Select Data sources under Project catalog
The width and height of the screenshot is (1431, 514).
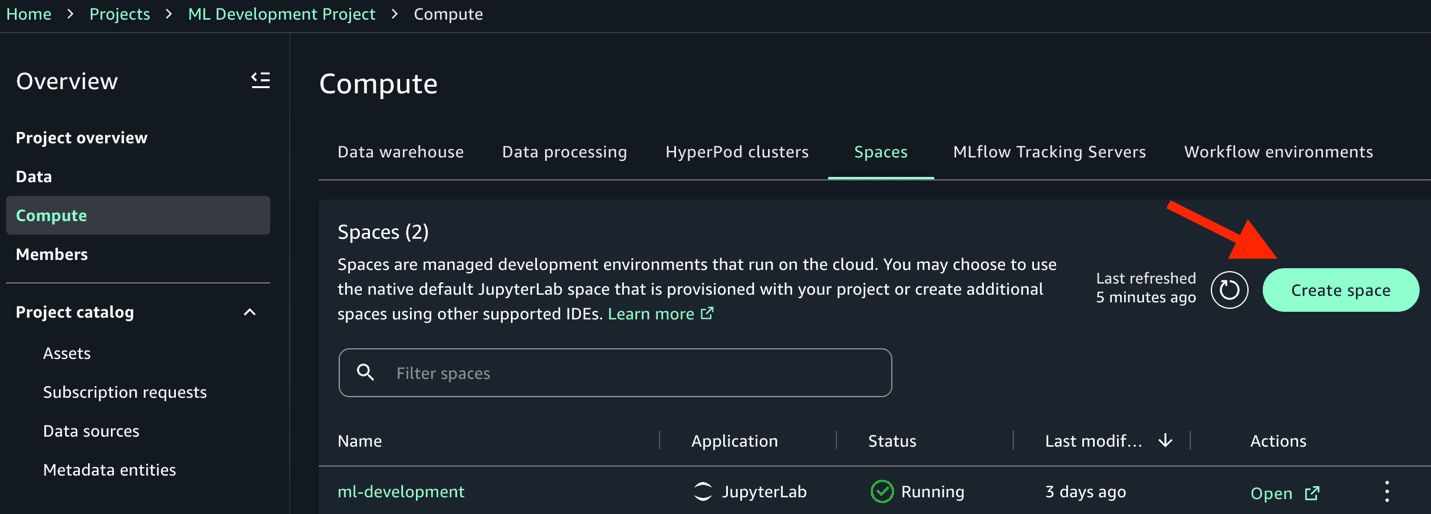(x=91, y=431)
